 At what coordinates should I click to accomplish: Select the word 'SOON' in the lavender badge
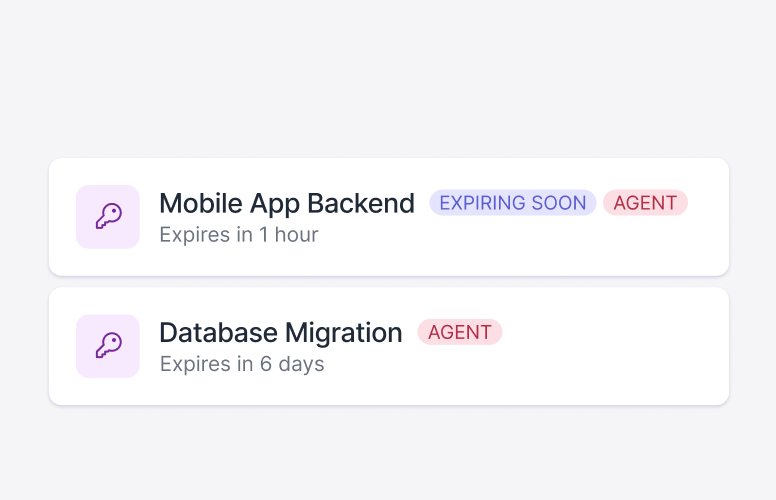pyautogui.click(x=559, y=203)
